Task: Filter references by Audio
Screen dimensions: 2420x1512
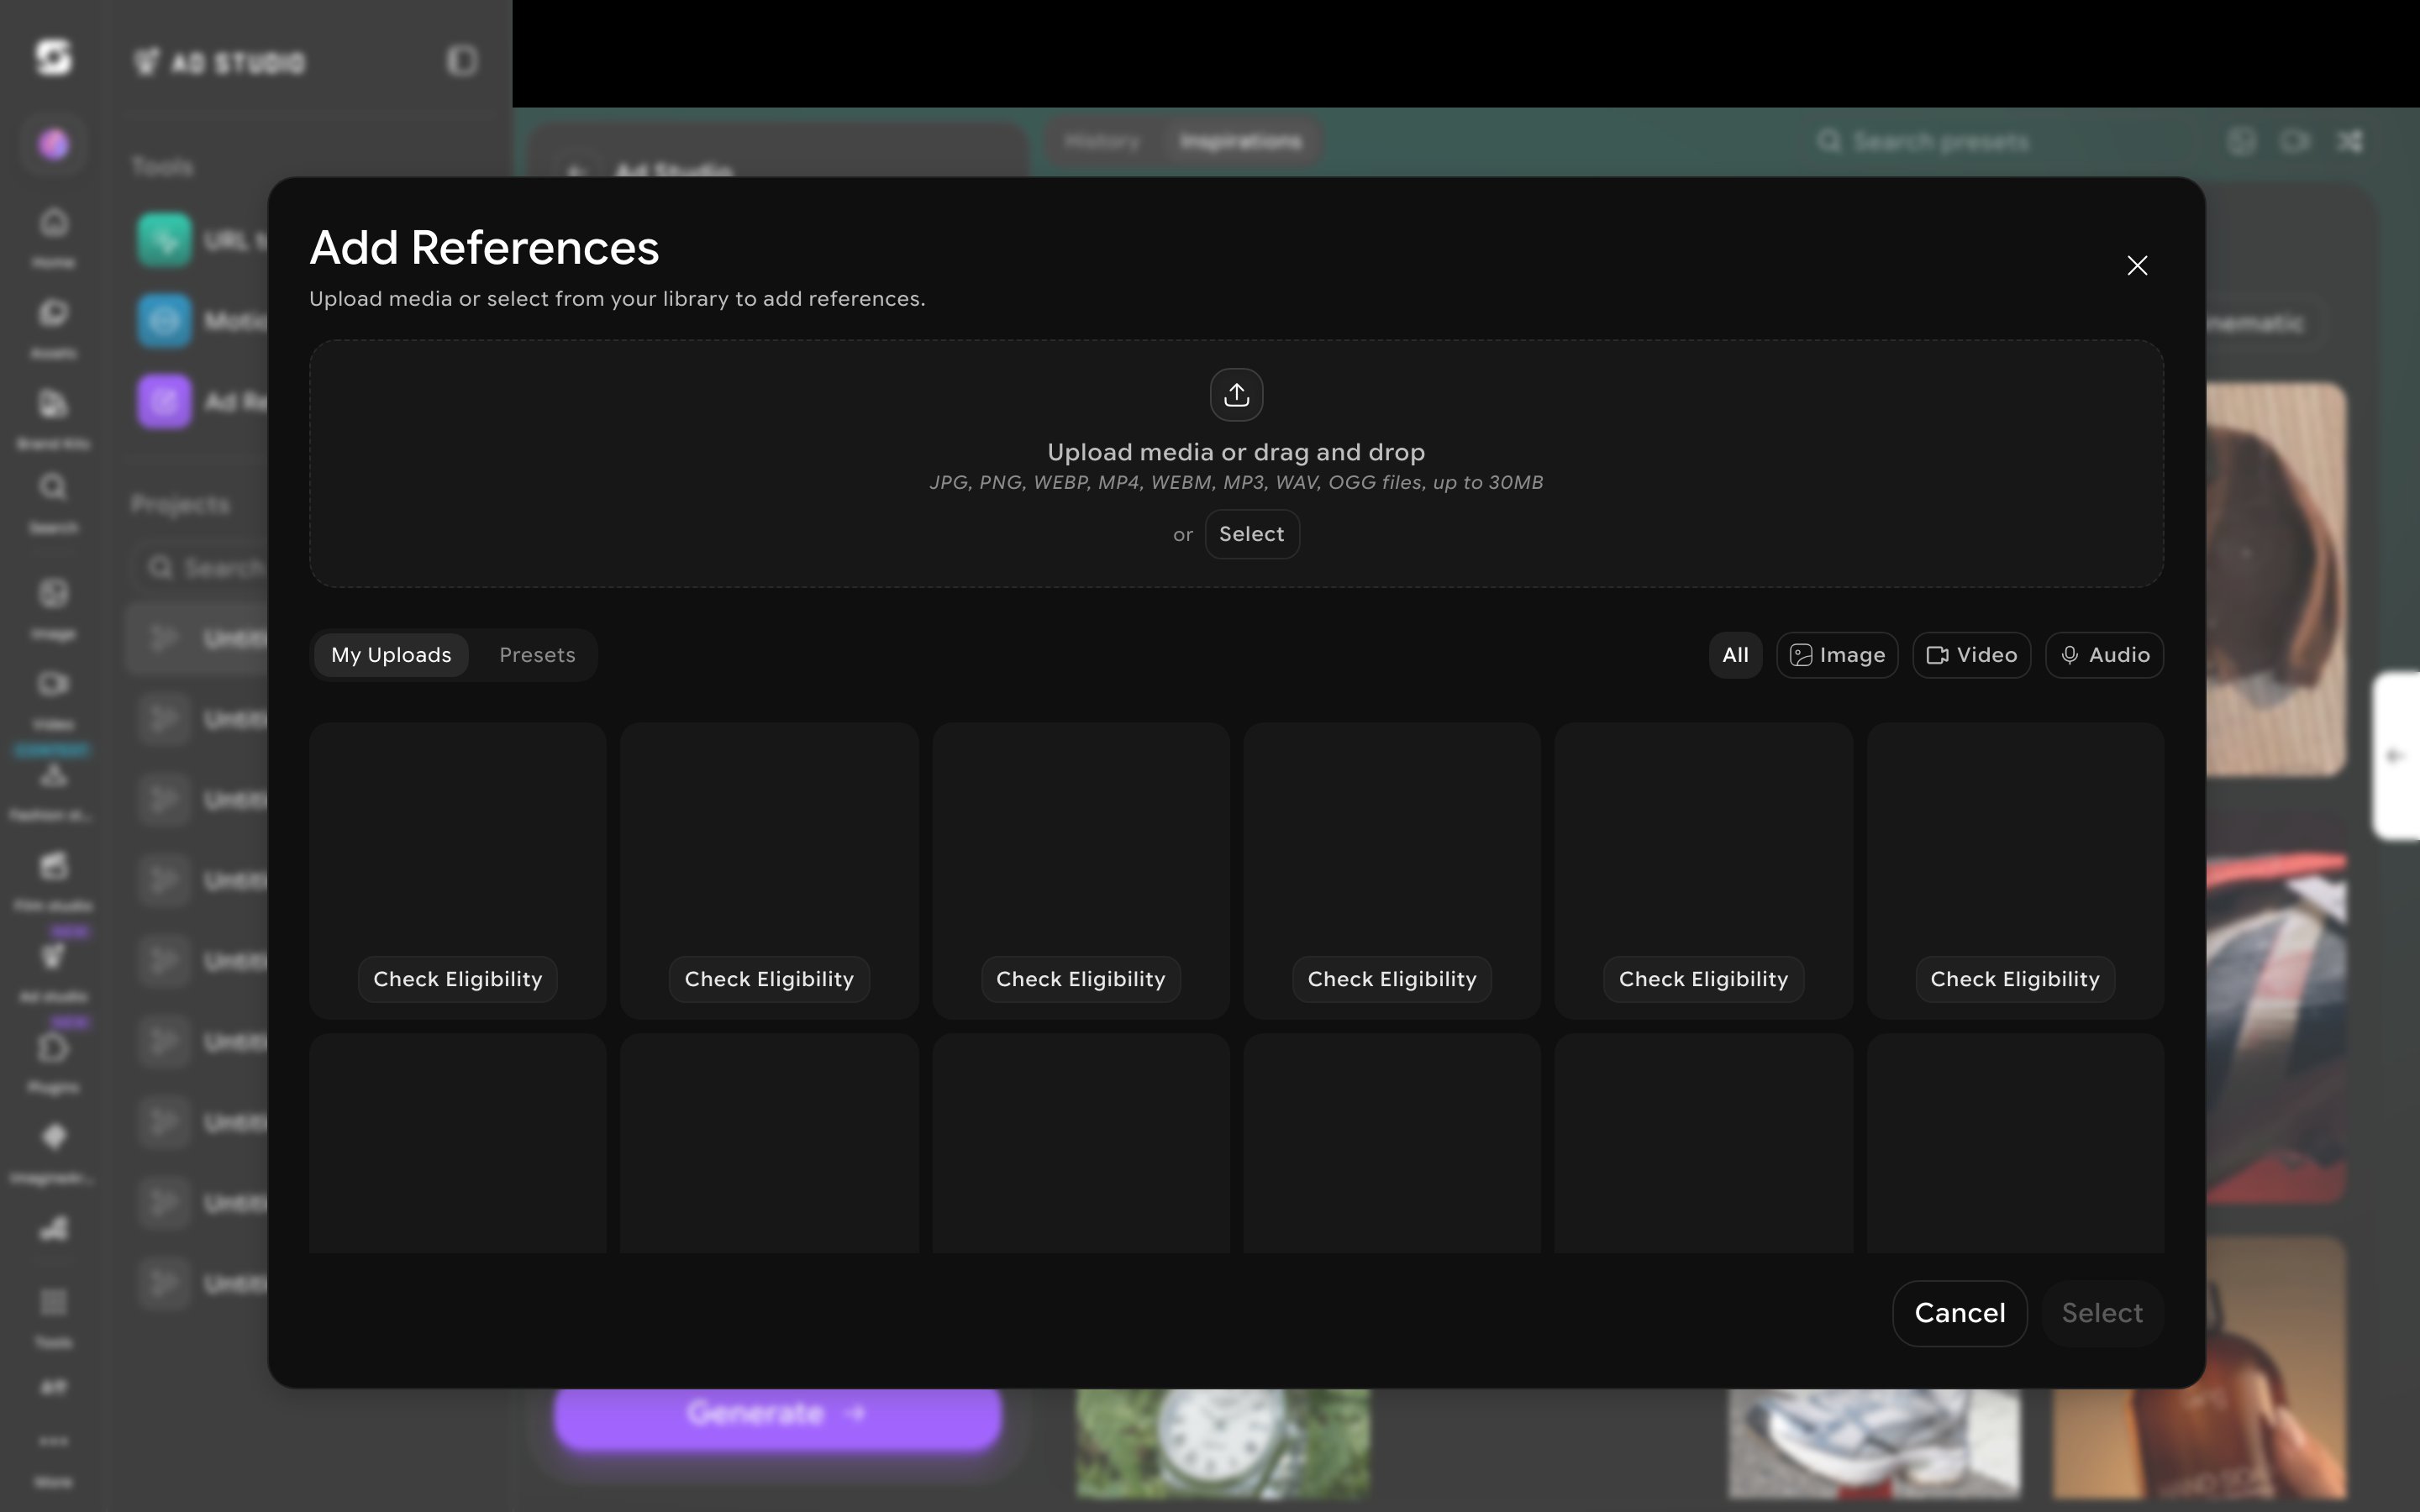Action: pyautogui.click(x=2104, y=655)
